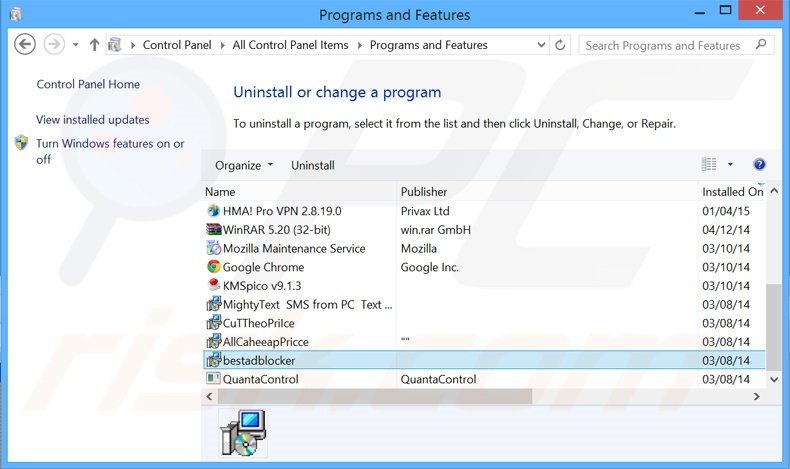The image size is (790, 469).
Task: Click the Google Chrome icon
Action: [214, 266]
